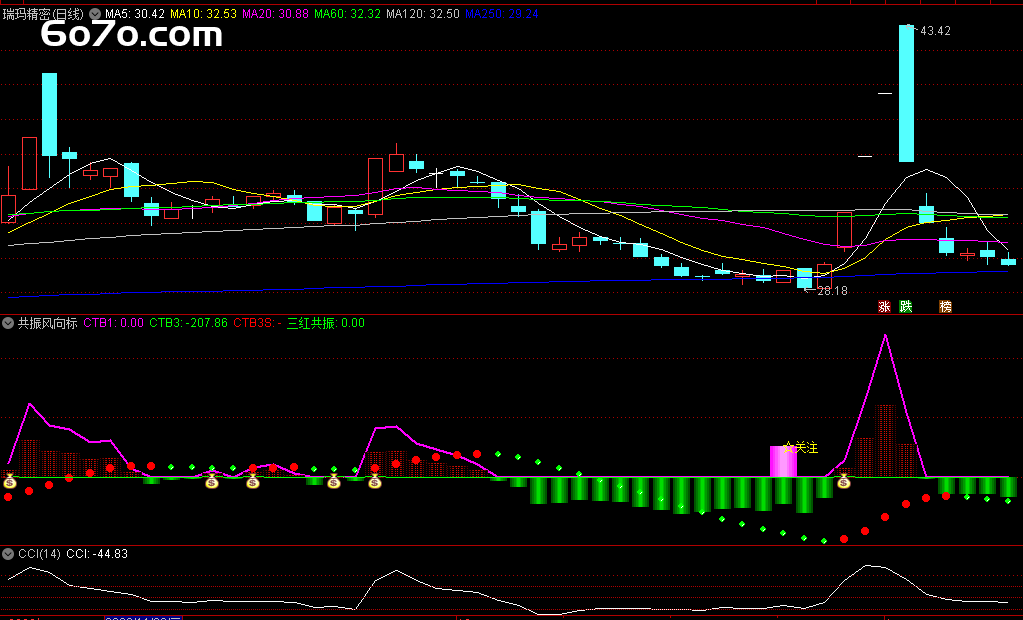This screenshot has height=620, width=1023.
Task: Click the 三红共振: 0.00 value
Action: pyautogui.click(x=326, y=323)
